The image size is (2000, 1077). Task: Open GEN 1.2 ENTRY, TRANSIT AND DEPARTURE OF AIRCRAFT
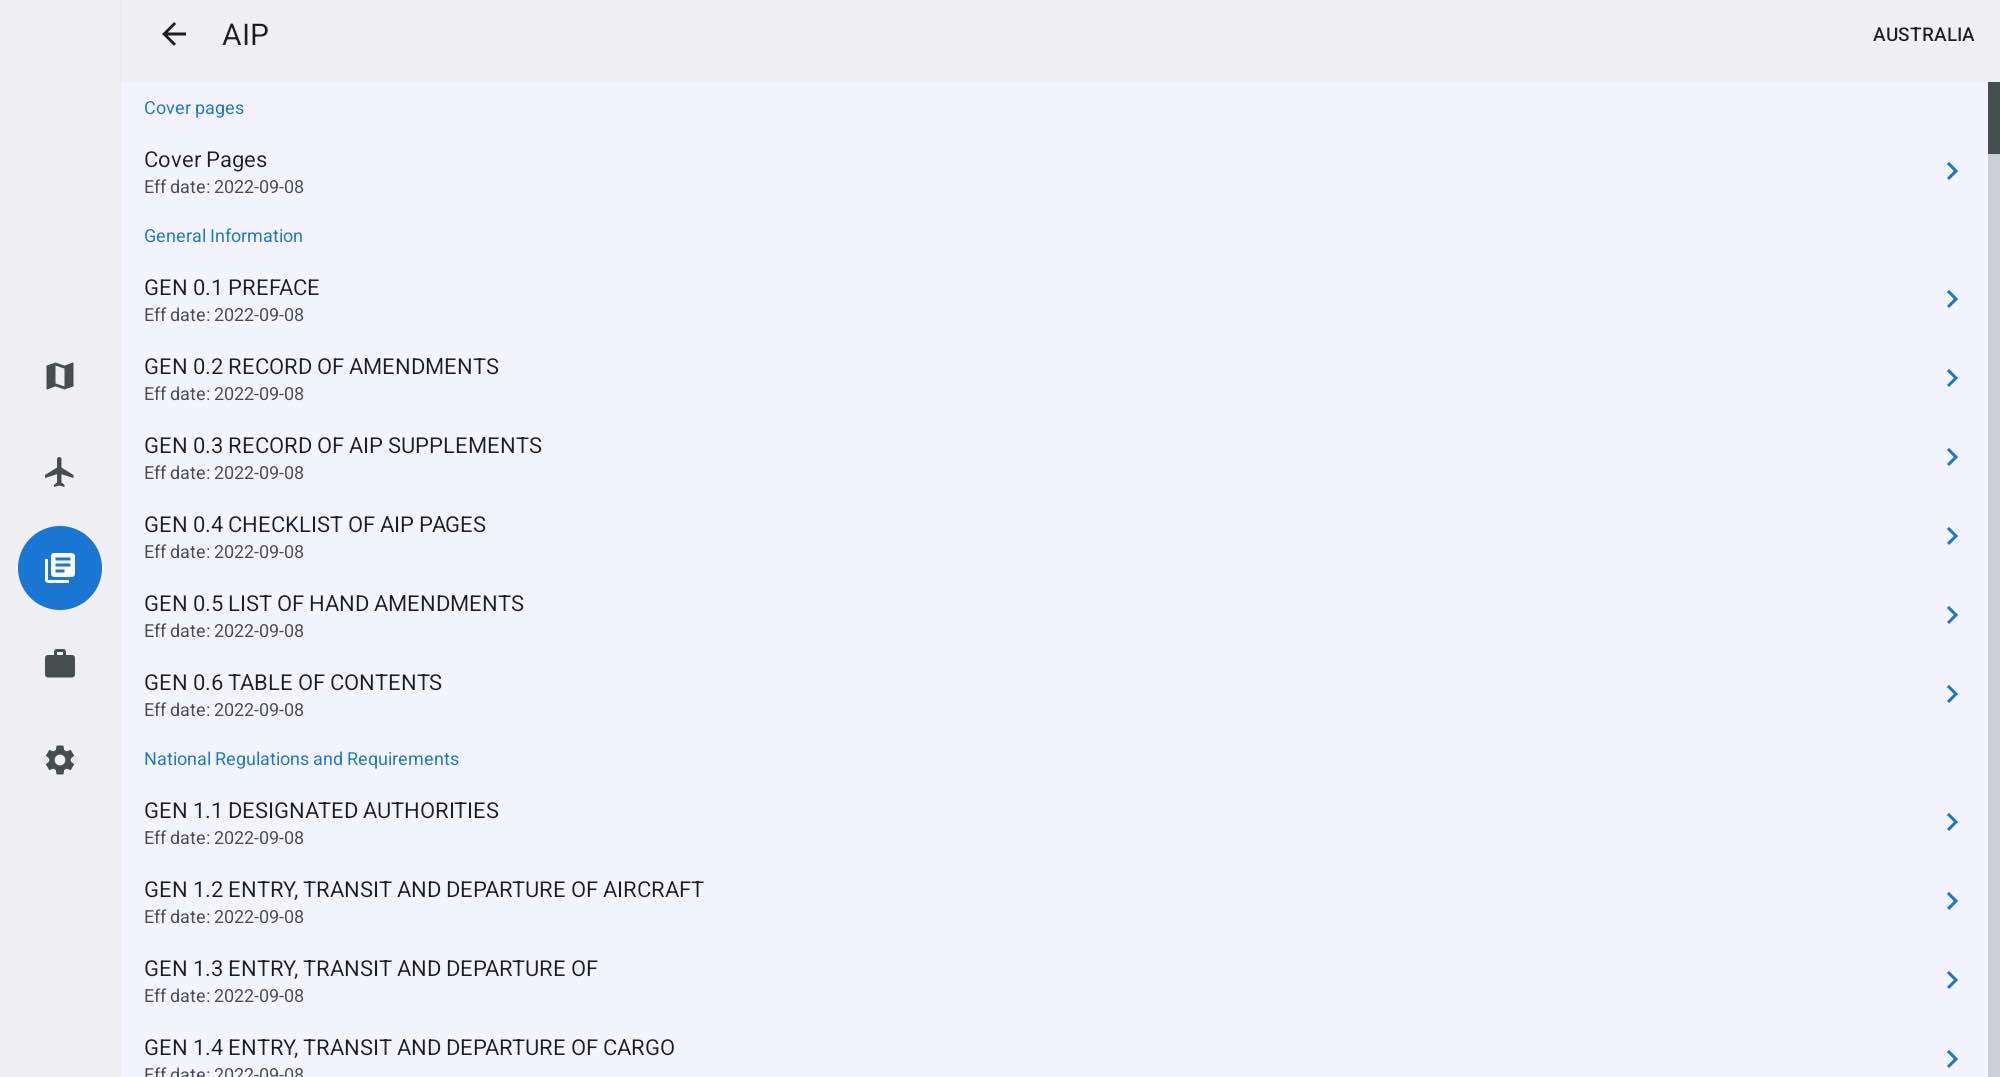coord(1054,902)
